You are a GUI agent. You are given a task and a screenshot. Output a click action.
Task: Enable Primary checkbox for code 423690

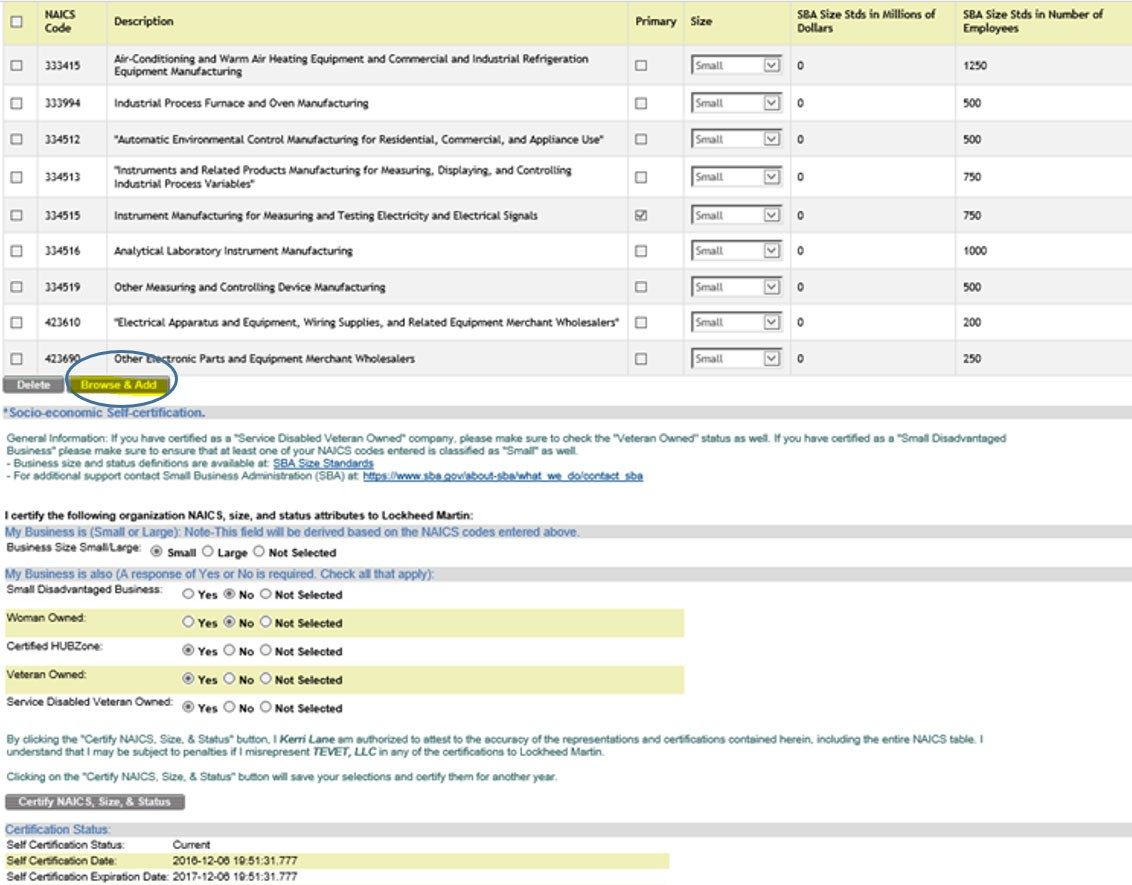(641, 358)
